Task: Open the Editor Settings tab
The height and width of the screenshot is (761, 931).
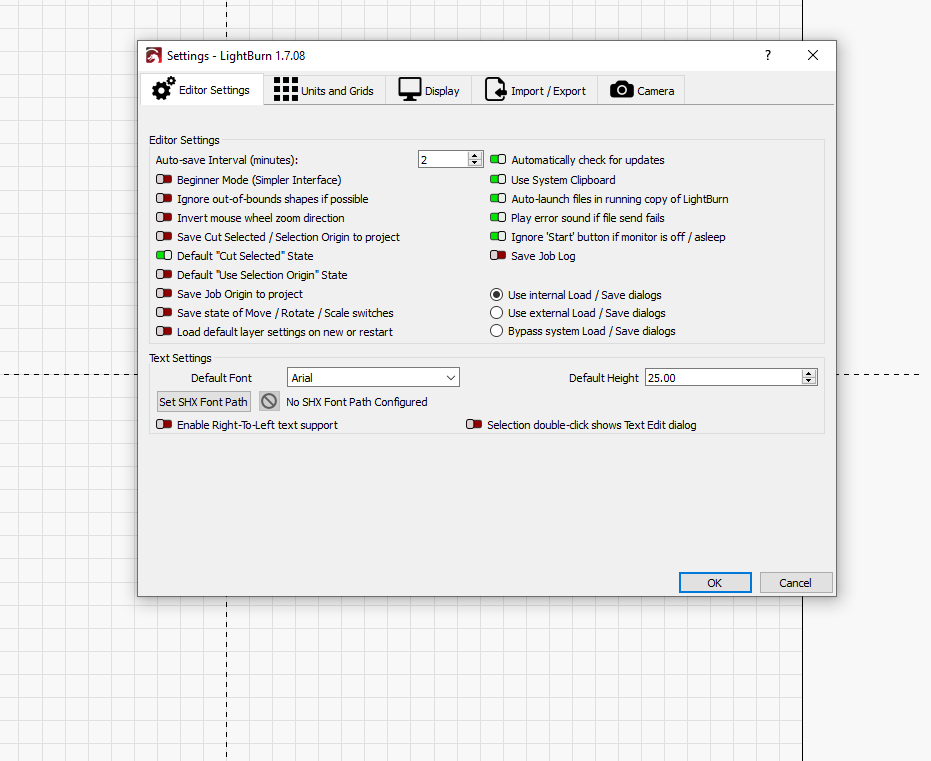Action: 202,90
